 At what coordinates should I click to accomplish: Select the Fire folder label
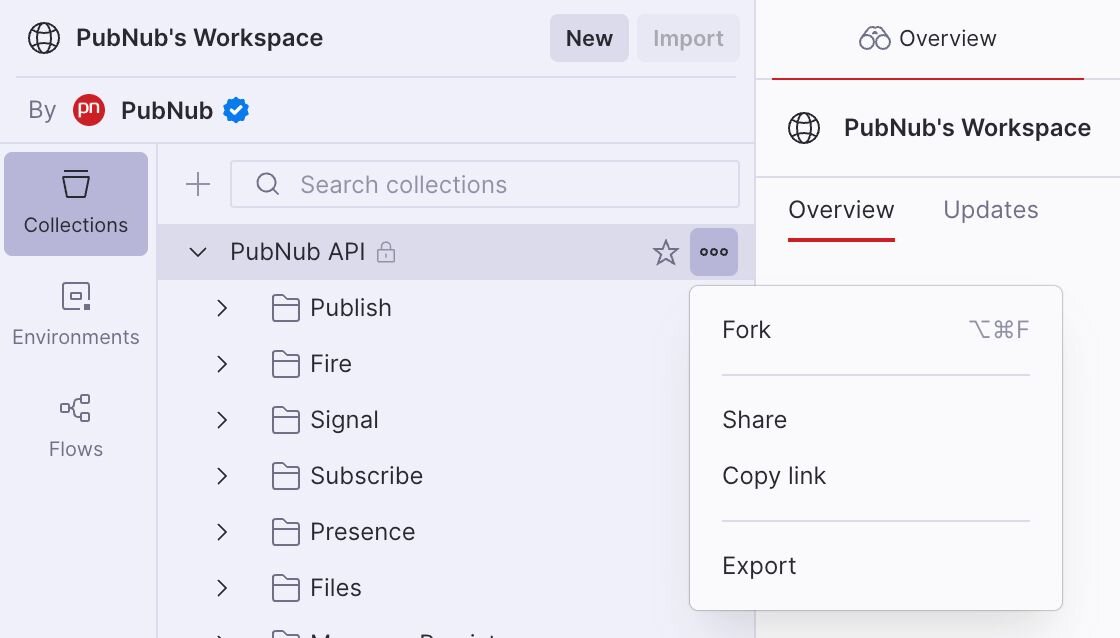(x=331, y=364)
